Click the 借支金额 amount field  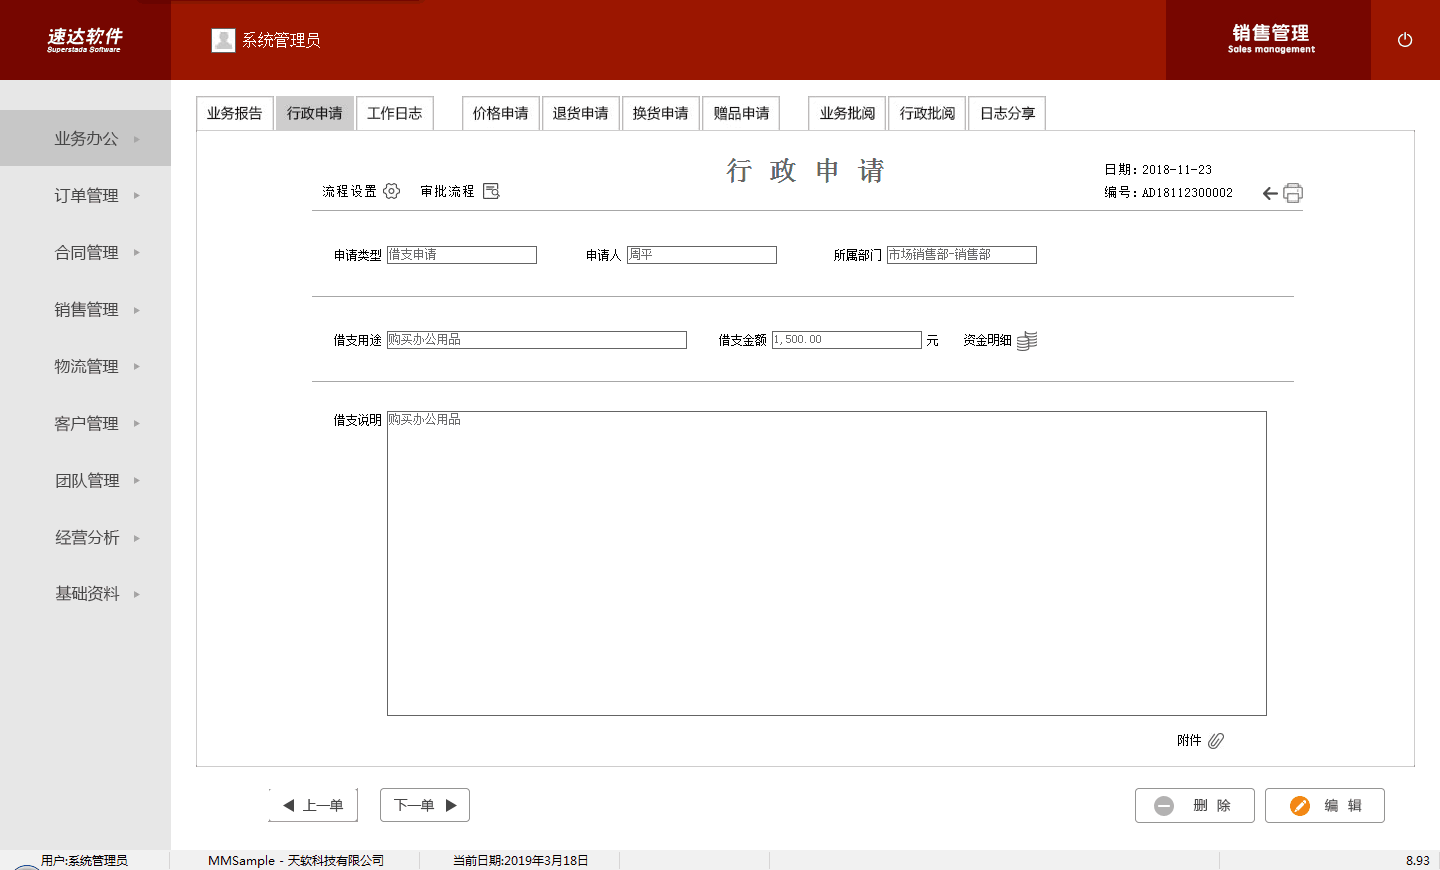tap(846, 340)
